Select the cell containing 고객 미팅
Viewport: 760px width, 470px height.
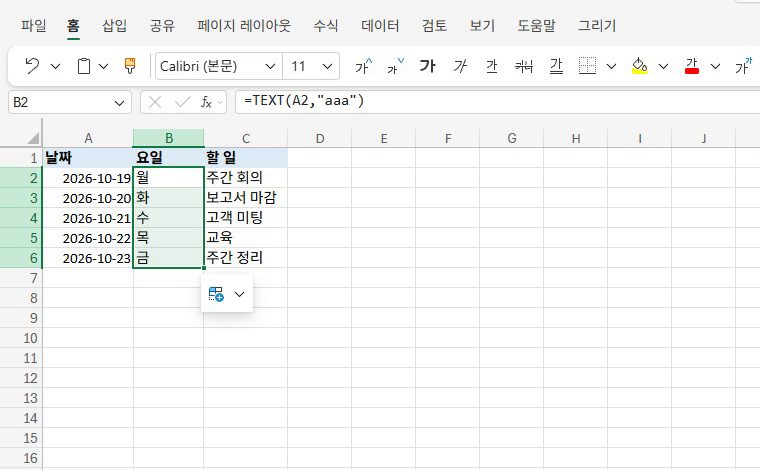click(x=246, y=218)
